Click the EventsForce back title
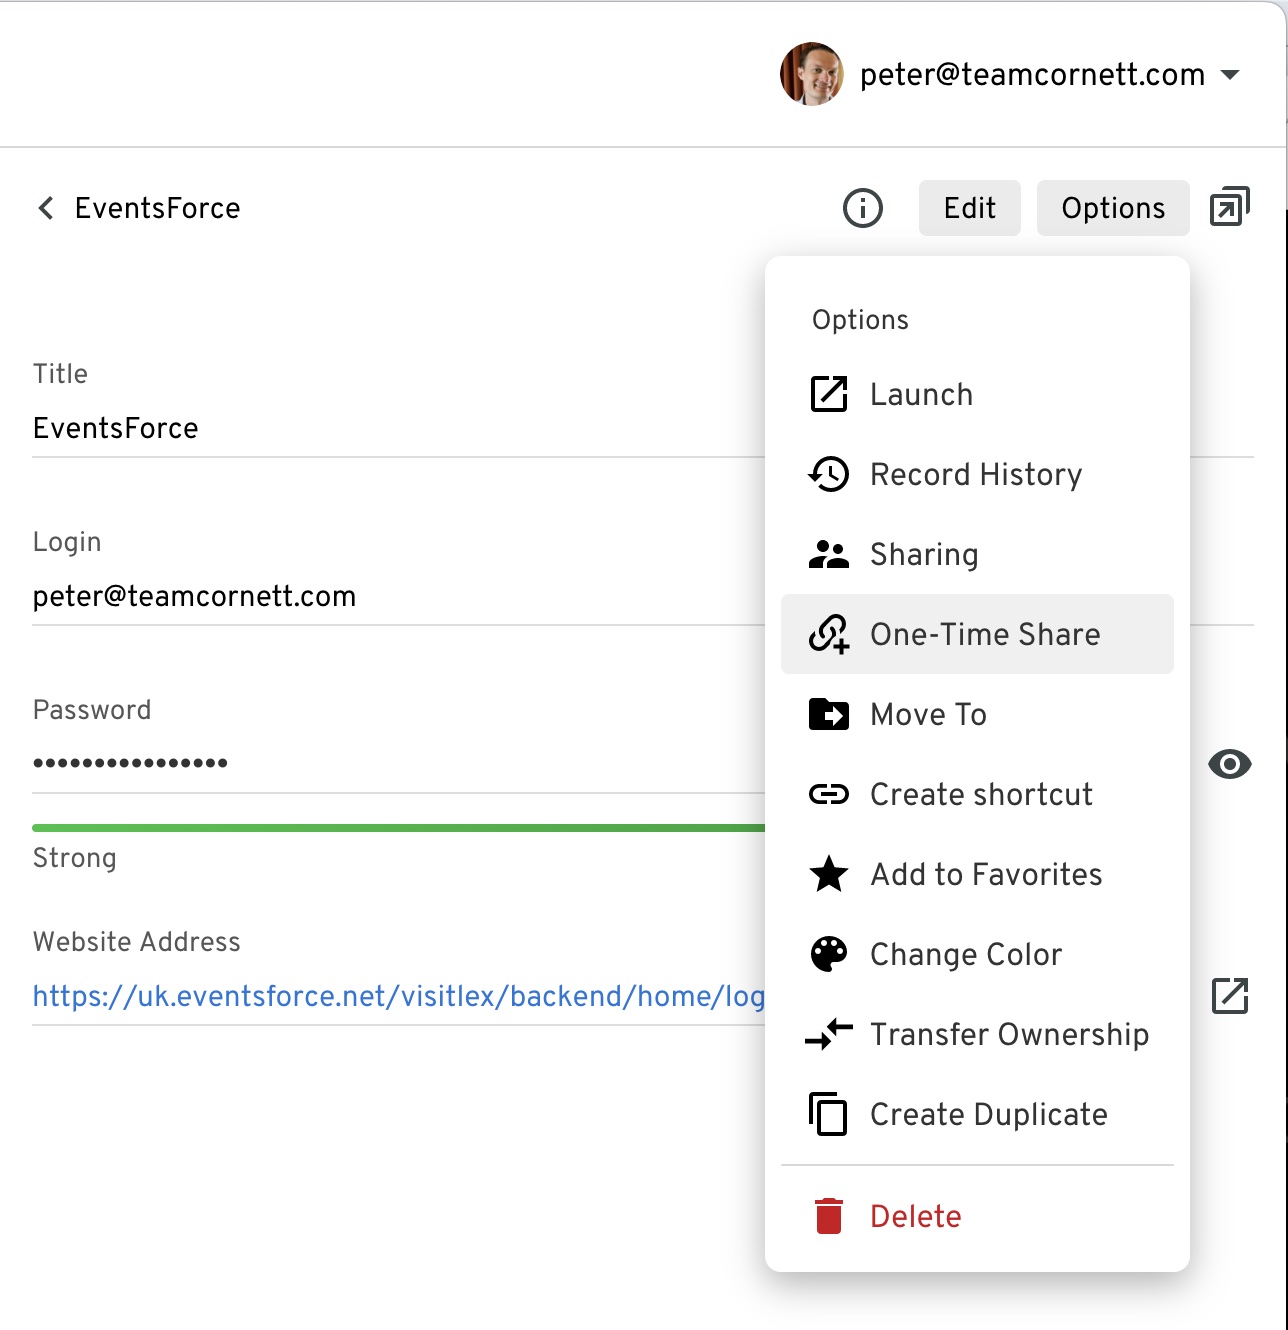This screenshot has width=1288, height=1330. (157, 208)
